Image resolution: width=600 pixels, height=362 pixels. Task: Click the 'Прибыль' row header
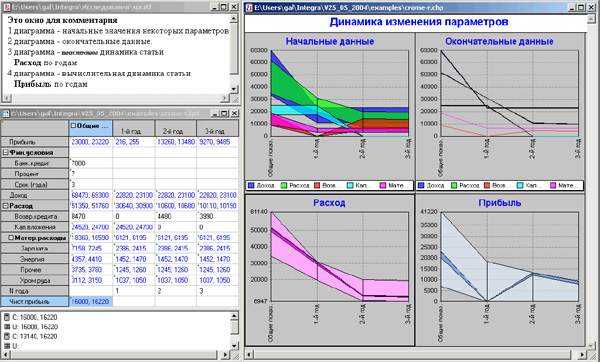tap(34, 142)
